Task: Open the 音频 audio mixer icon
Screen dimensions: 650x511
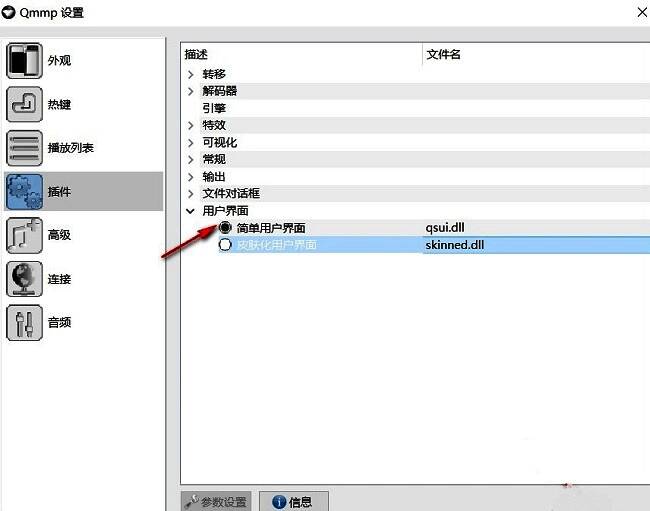Action: [24, 322]
